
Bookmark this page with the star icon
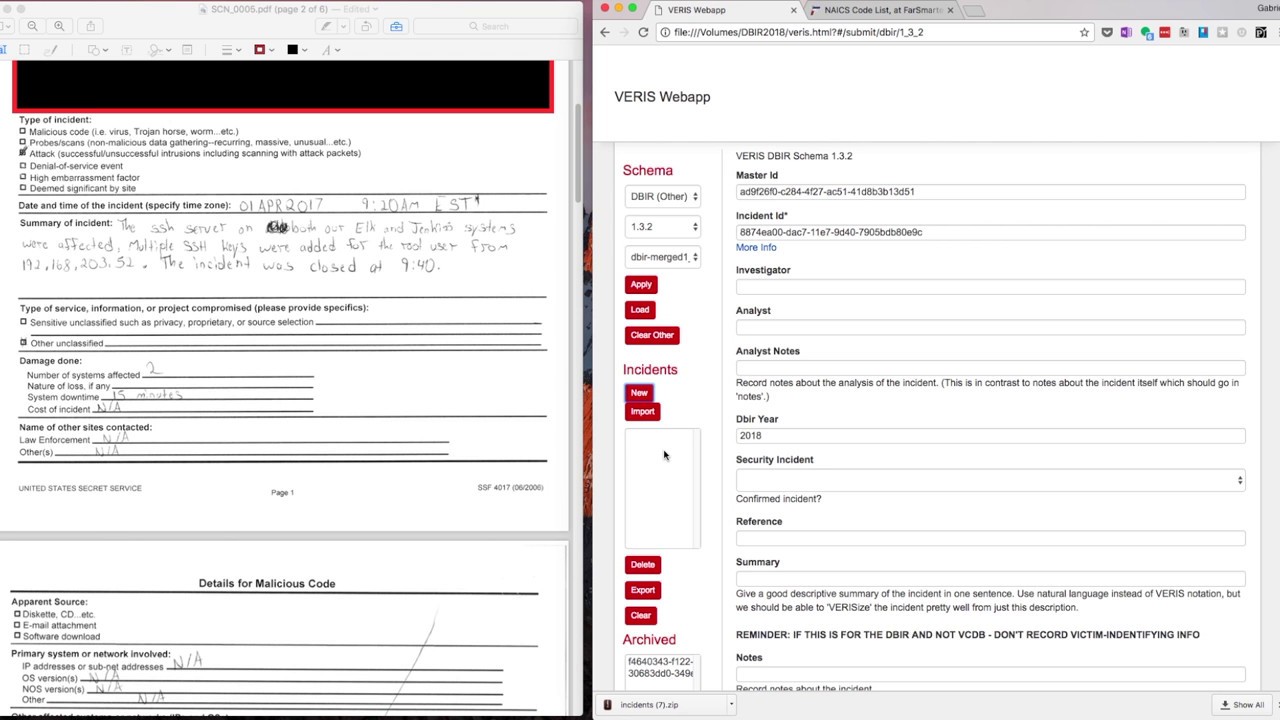[x=1084, y=32]
